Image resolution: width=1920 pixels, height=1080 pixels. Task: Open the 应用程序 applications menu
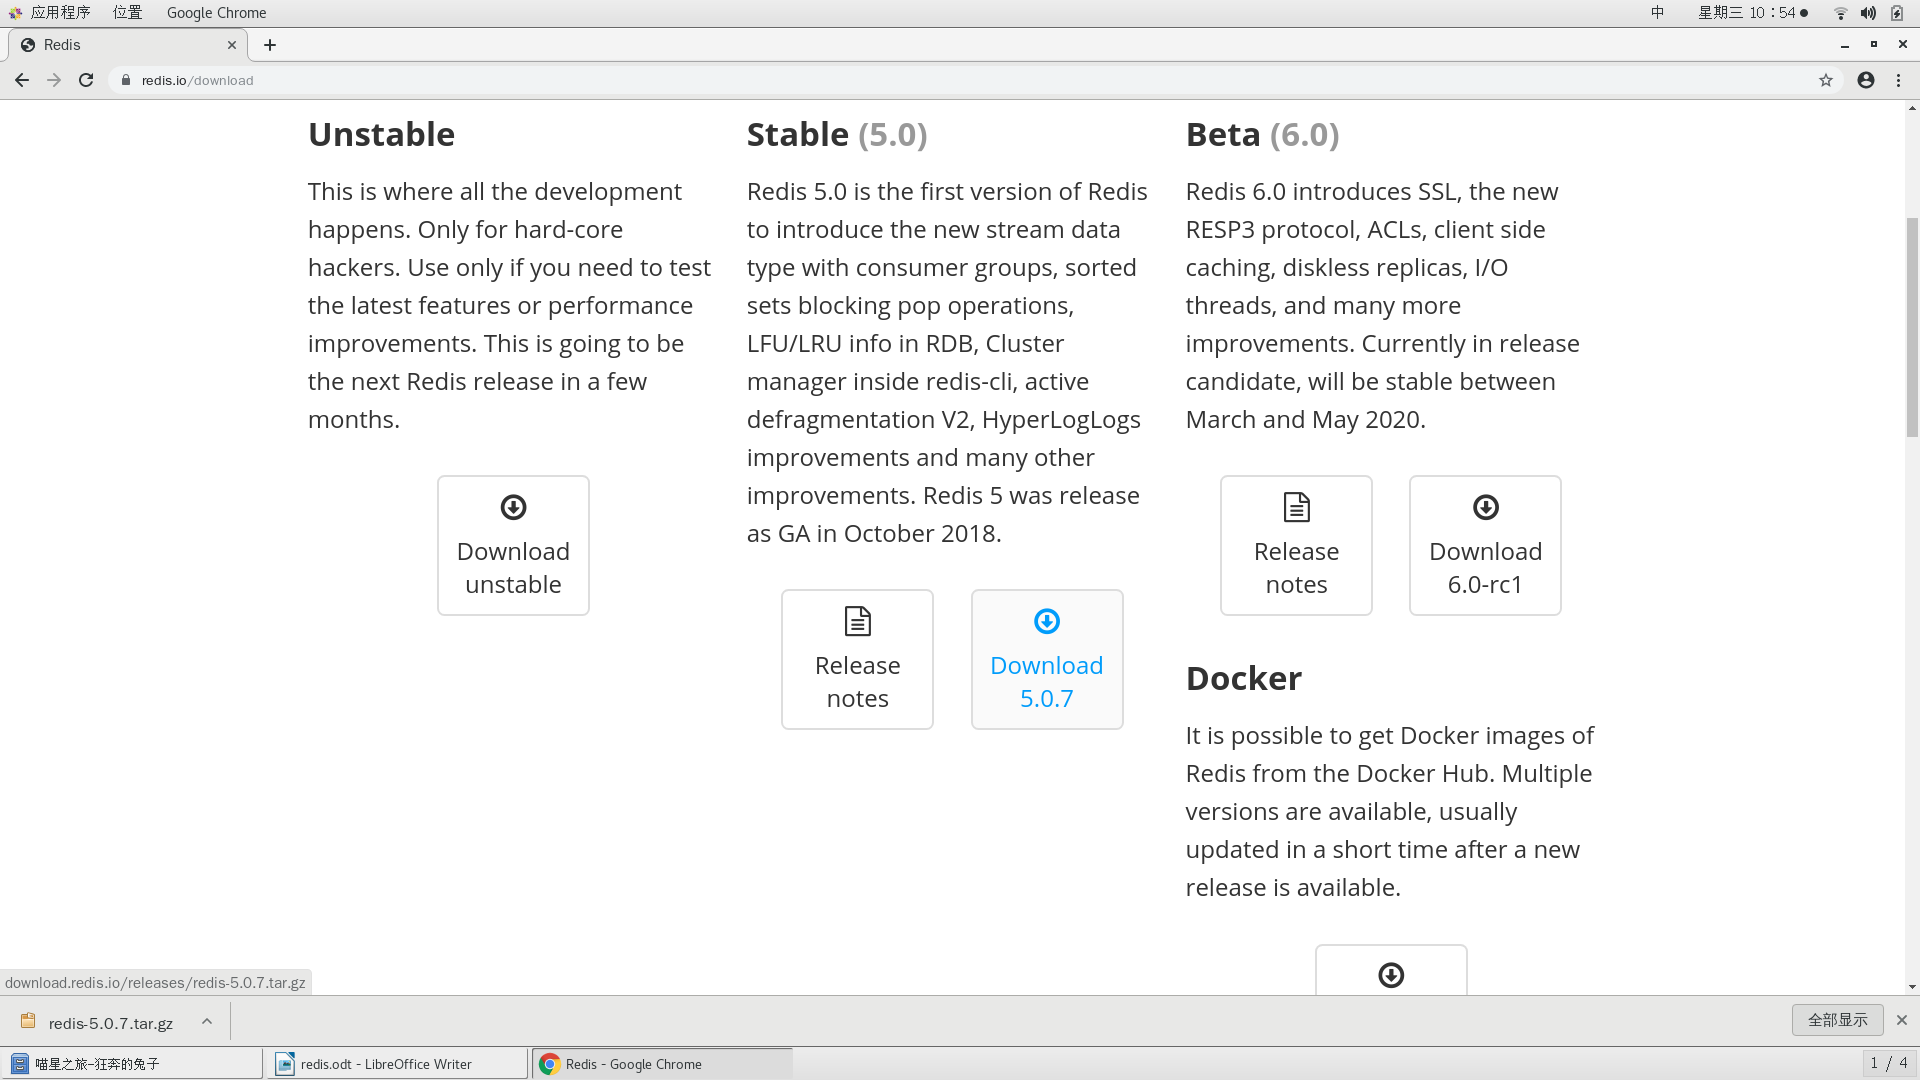coord(50,13)
